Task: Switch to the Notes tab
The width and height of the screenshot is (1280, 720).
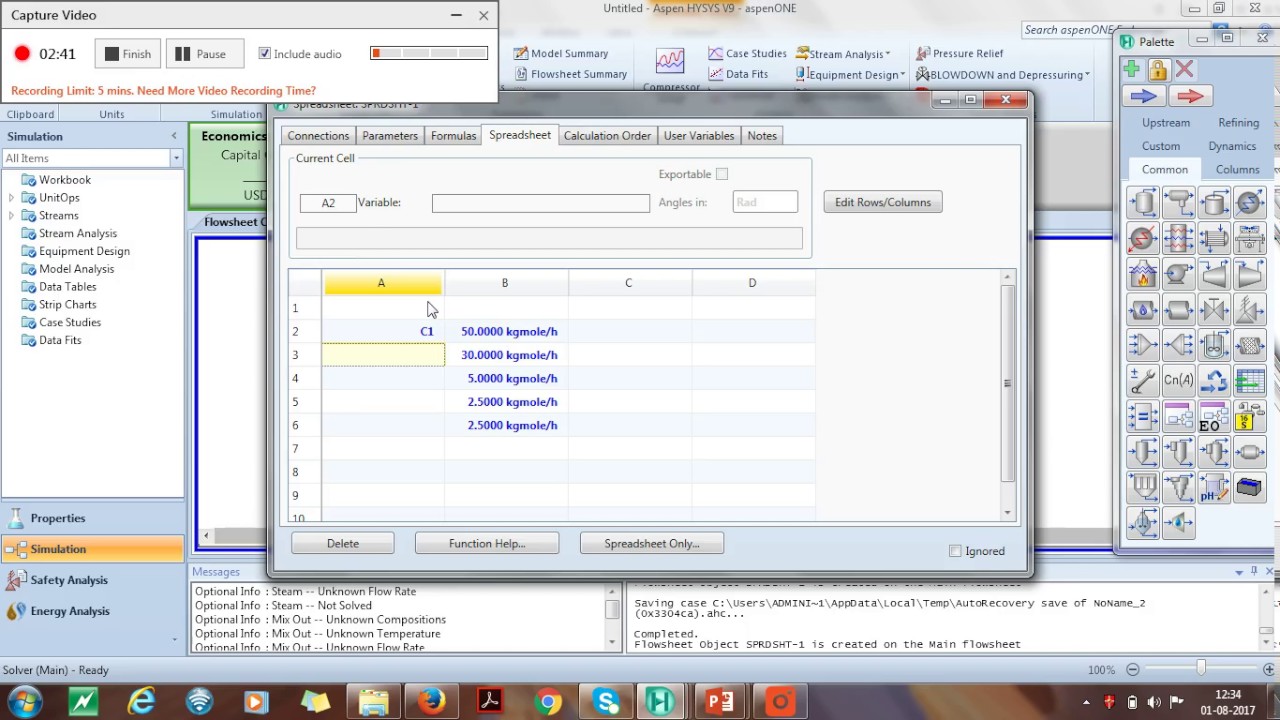Action: point(762,136)
